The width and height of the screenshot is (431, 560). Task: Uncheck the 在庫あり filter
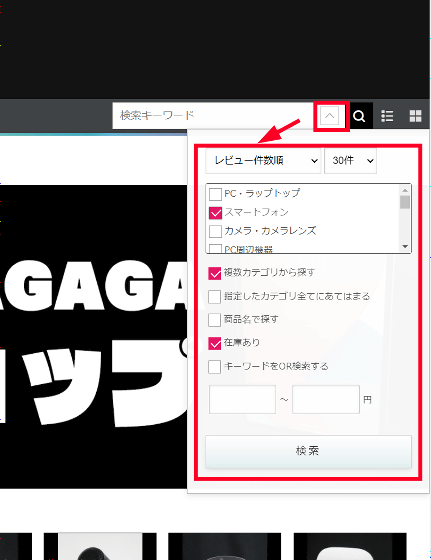coord(215,343)
